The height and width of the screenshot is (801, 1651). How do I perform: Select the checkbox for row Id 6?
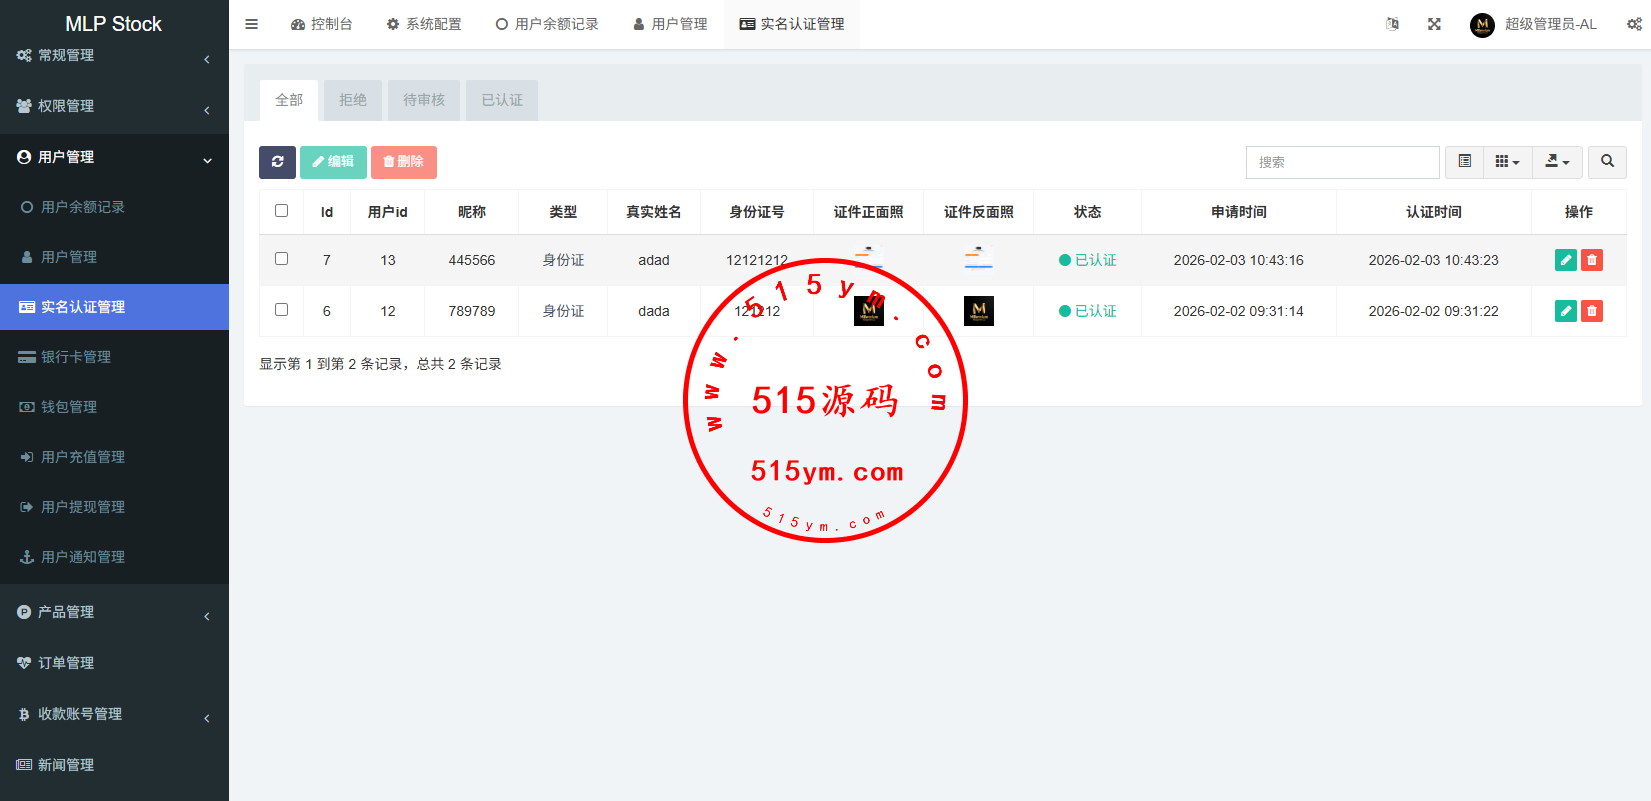click(x=281, y=310)
